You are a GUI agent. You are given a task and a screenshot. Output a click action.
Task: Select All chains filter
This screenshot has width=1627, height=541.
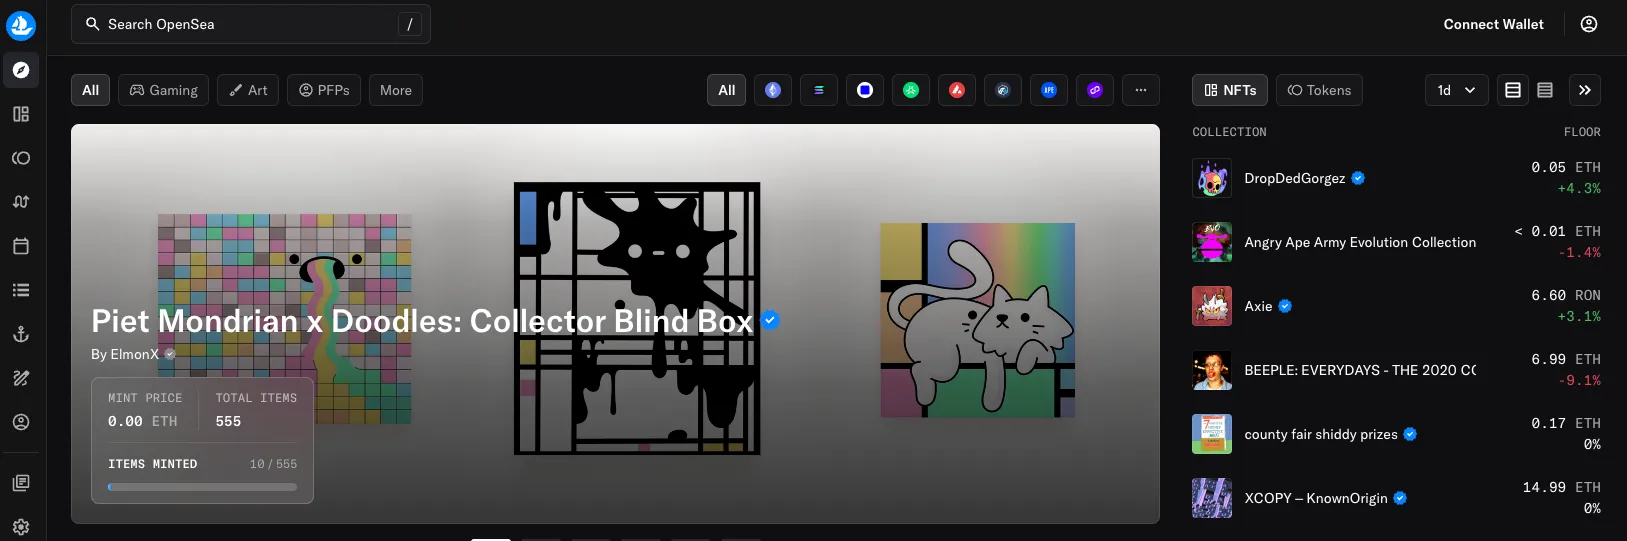727,90
